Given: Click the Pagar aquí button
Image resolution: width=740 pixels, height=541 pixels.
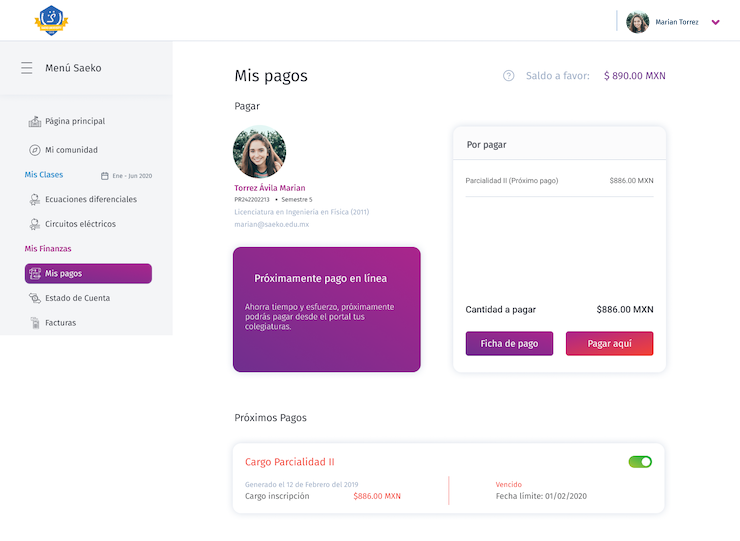Looking at the screenshot, I should (x=609, y=343).
